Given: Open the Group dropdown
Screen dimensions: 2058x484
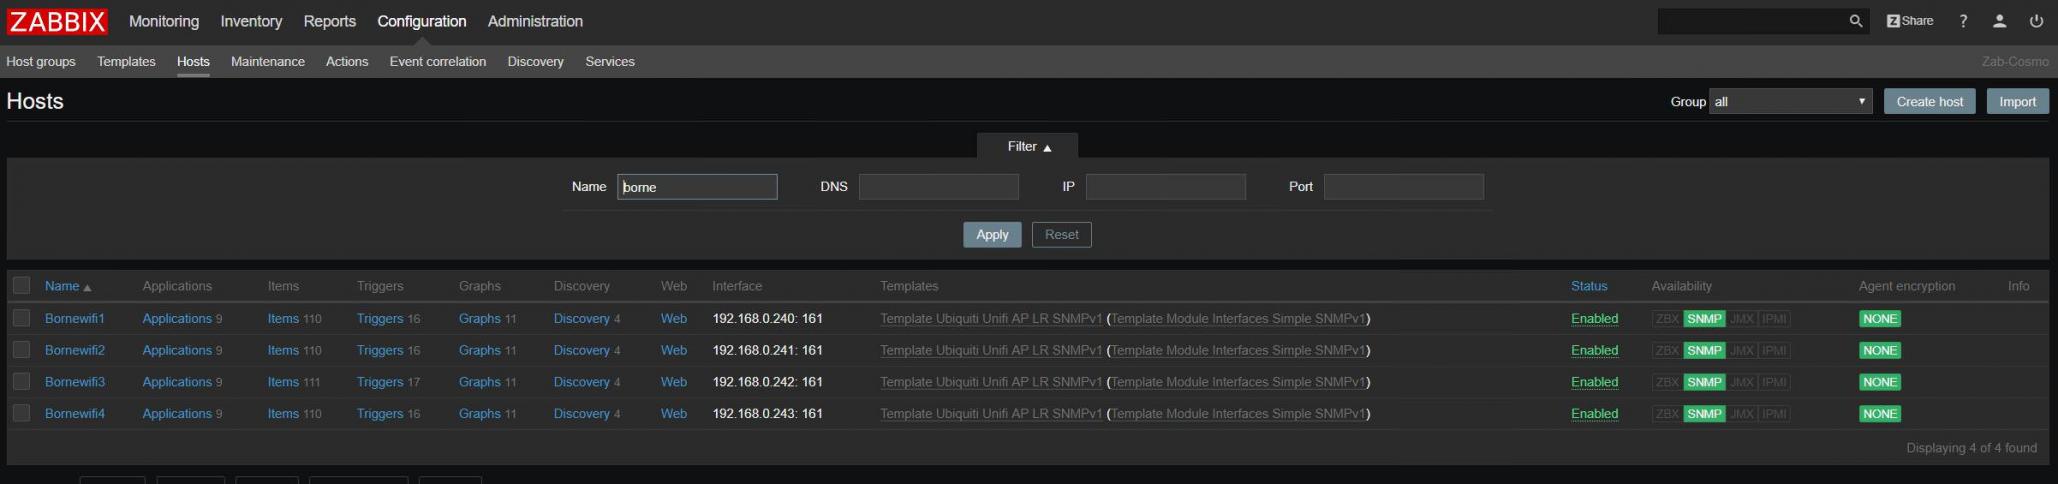Looking at the screenshot, I should pyautogui.click(x=1790, y=101).
